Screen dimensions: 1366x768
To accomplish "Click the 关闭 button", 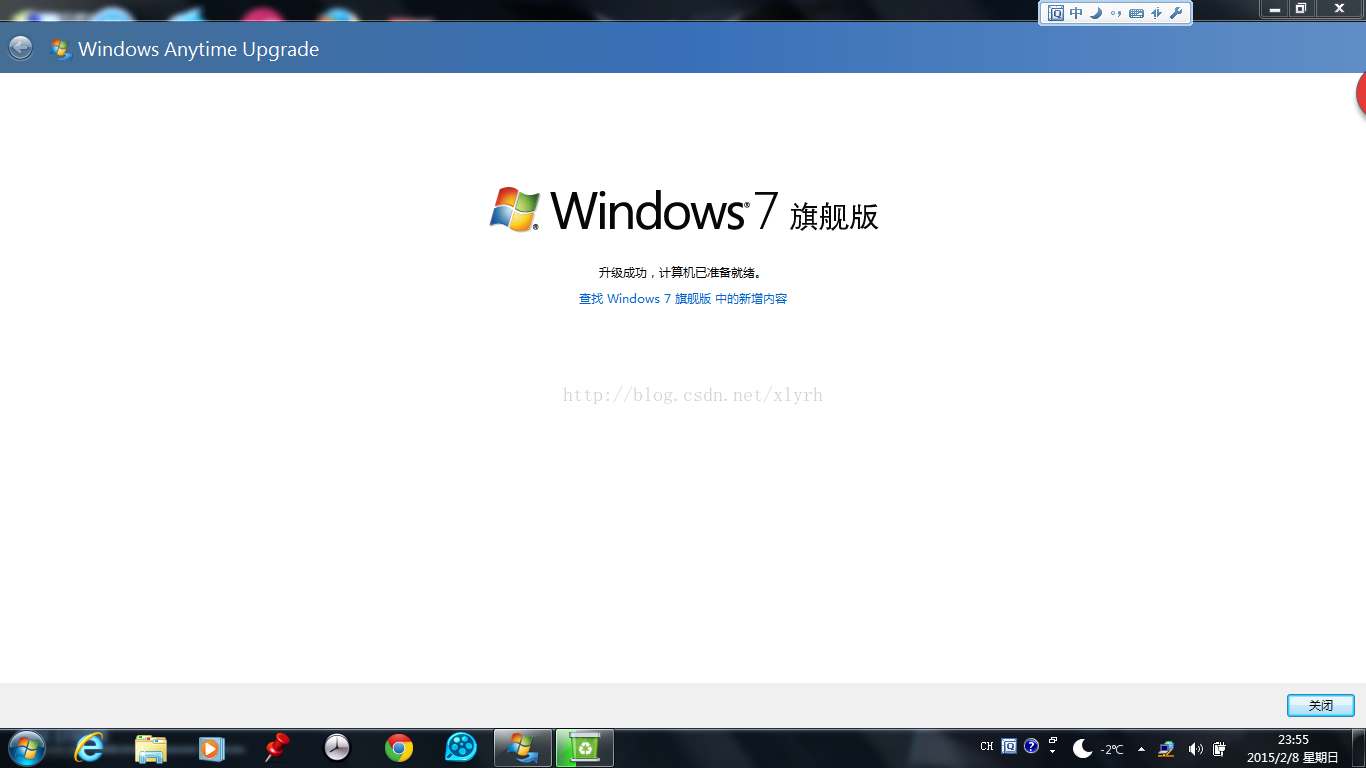I will tap(1320, 705).
